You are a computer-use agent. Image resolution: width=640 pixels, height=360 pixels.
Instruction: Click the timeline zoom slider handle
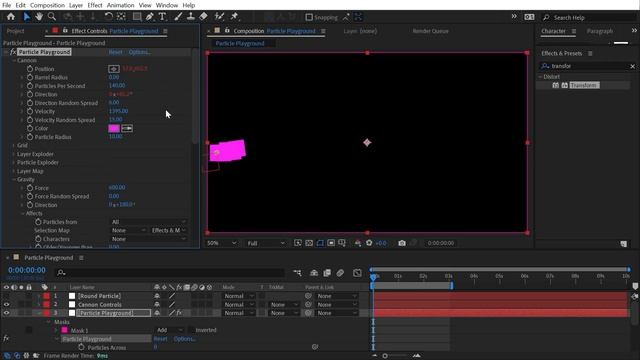click(385, 356)
